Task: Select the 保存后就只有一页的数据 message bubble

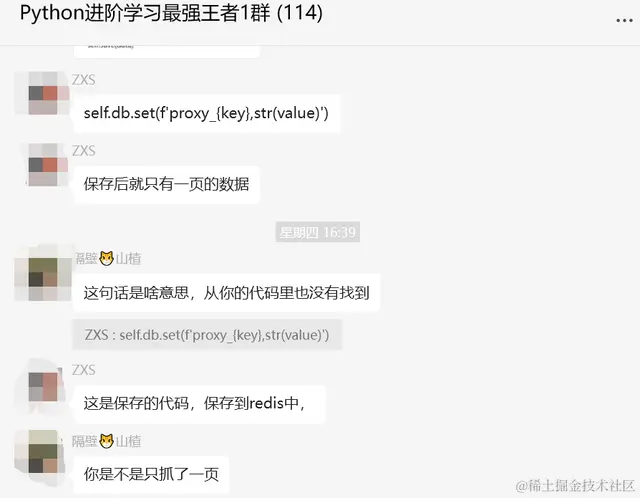Action: (x=167, y=185)
